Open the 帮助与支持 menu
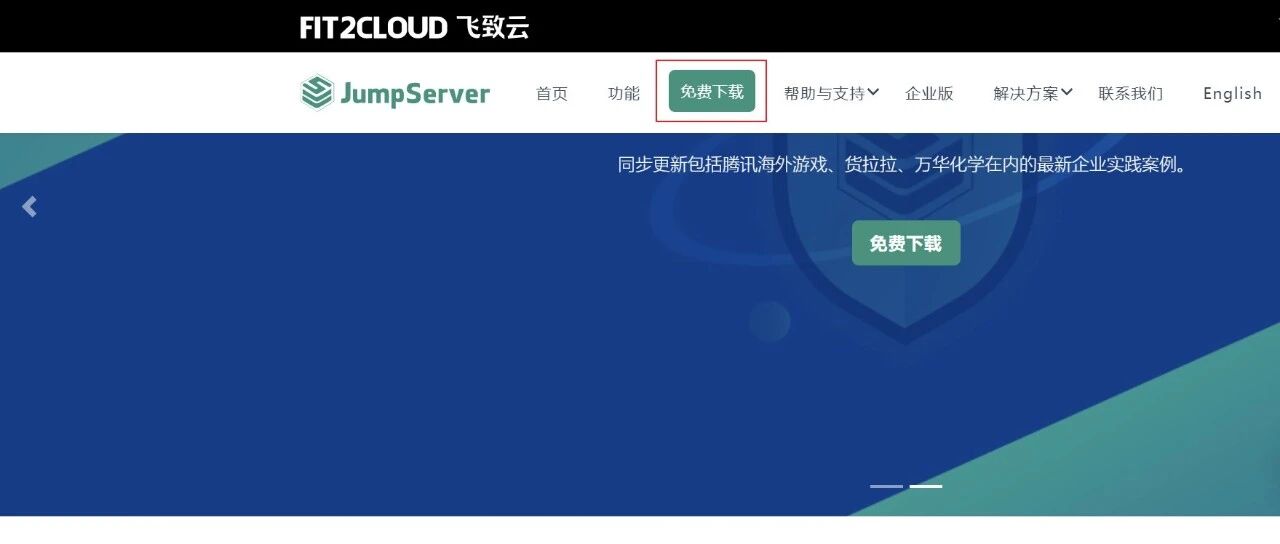The height and width of the screenshot is (544, 1280). 824,93
